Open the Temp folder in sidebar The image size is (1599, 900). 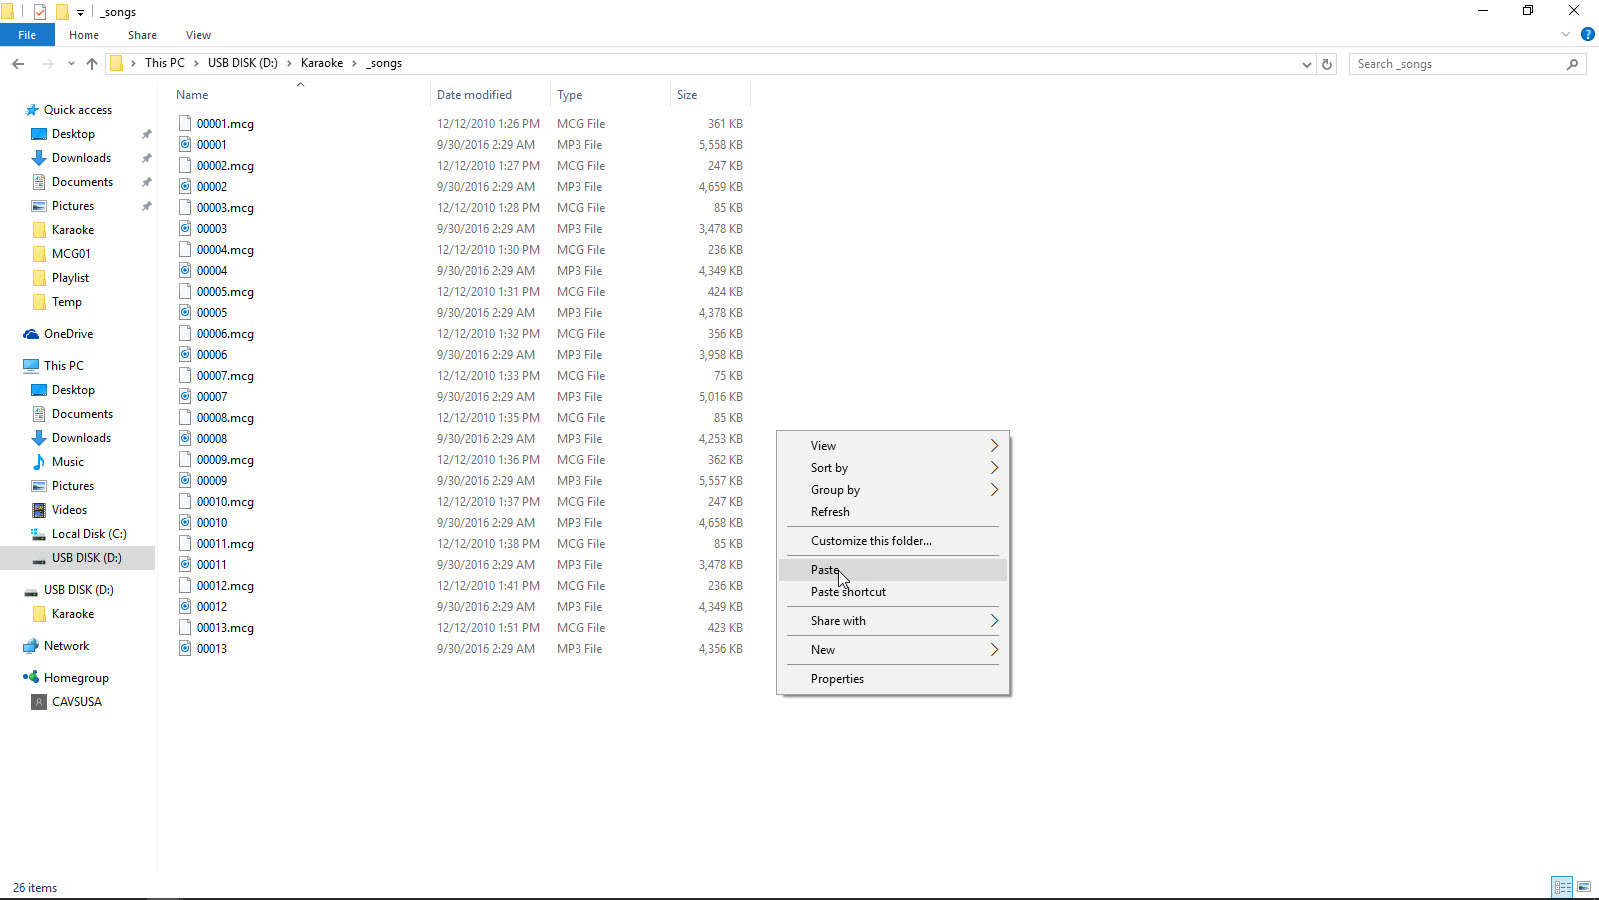[x=67, y=302]
